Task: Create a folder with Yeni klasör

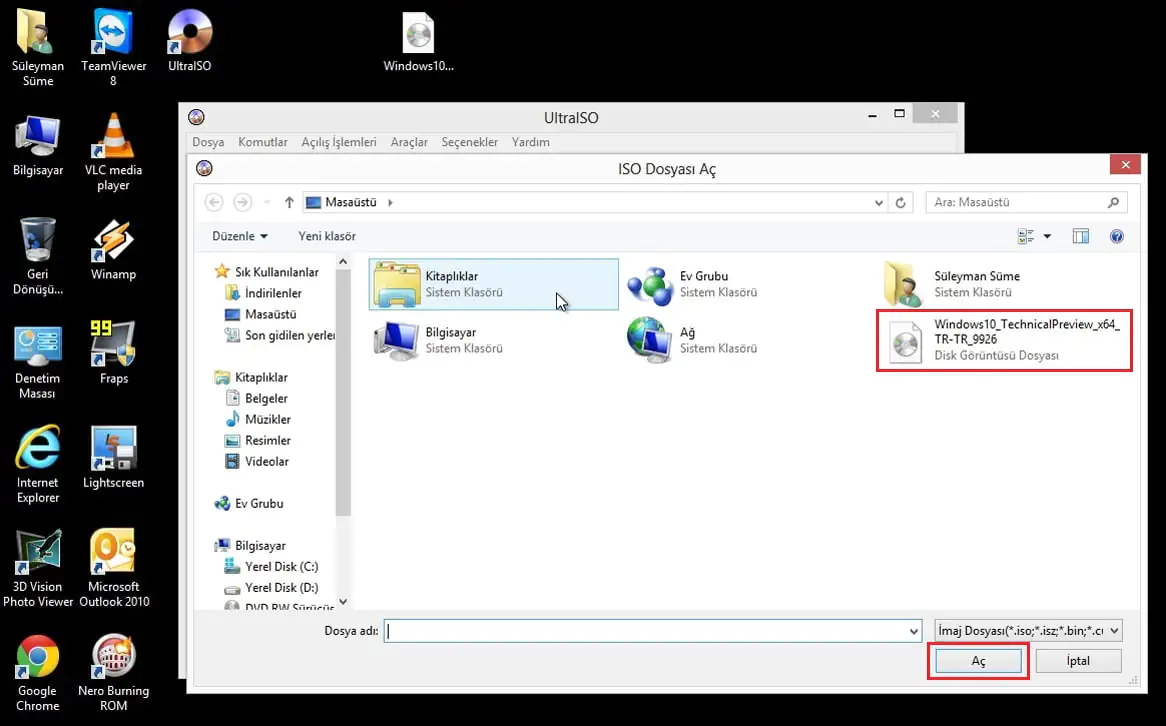Action: pos(327,235)
